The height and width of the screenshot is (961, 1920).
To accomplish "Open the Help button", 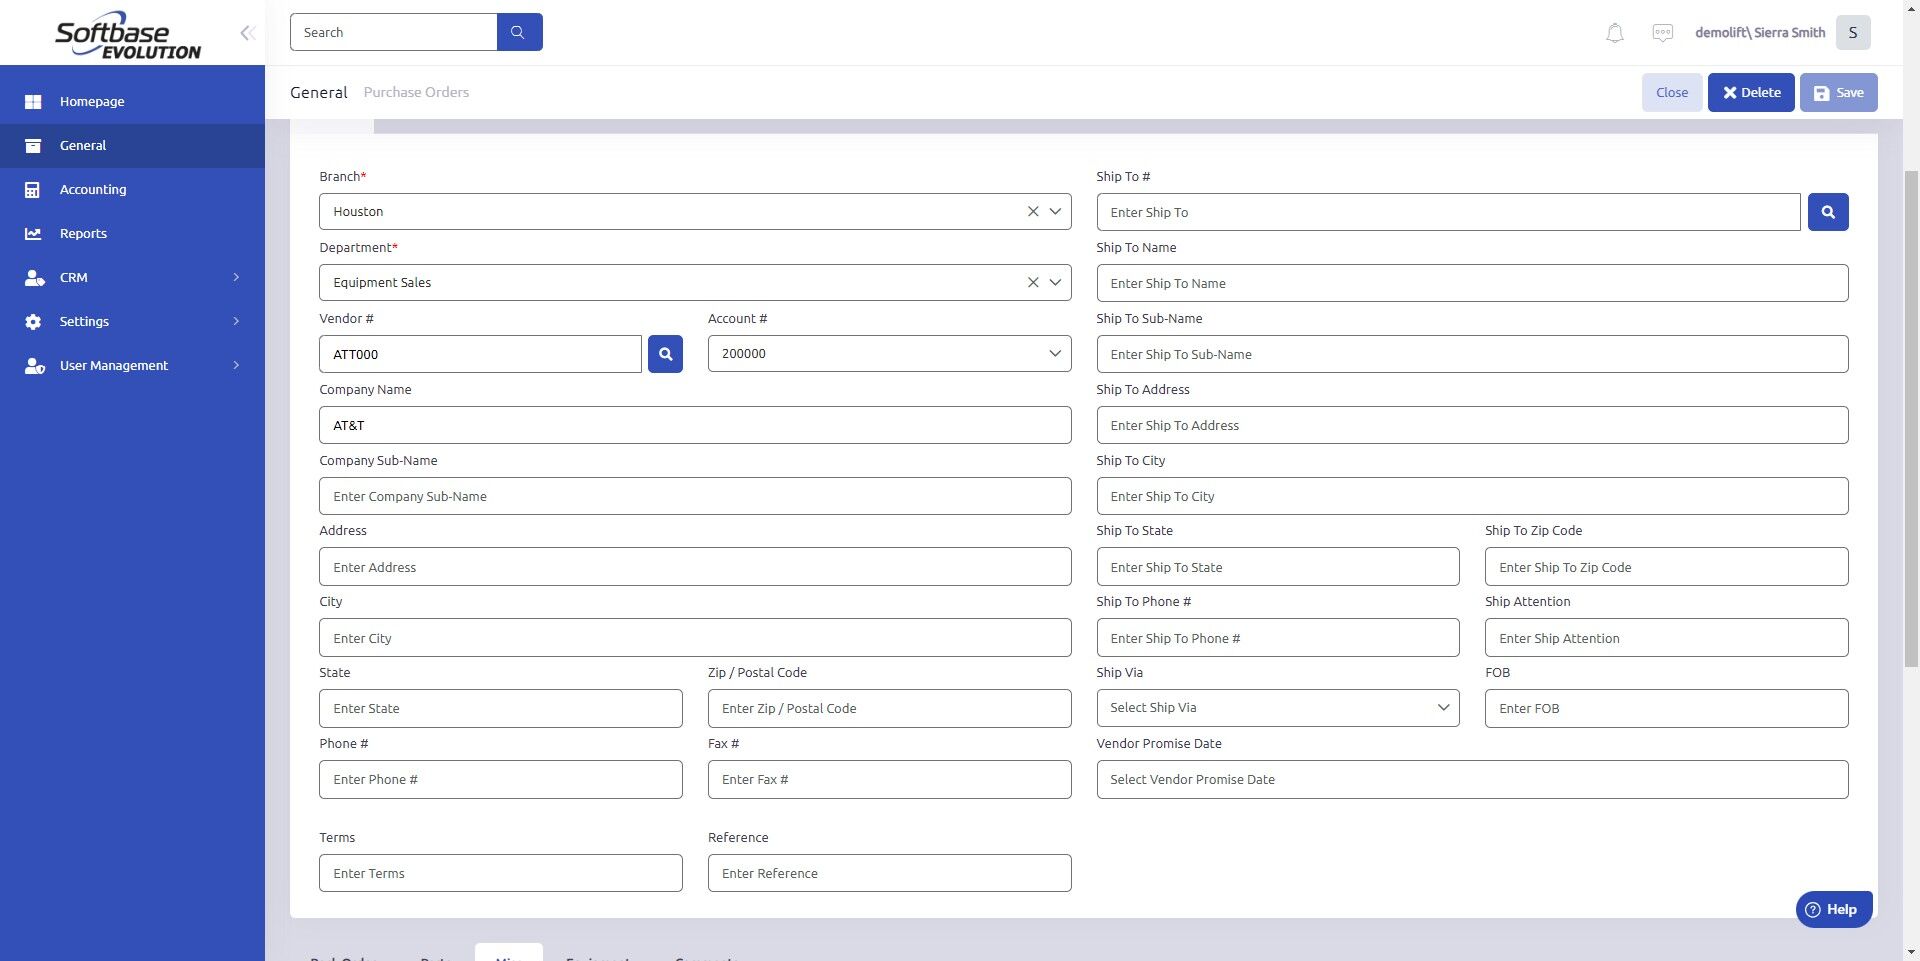I will click(x=1834, y=909).
